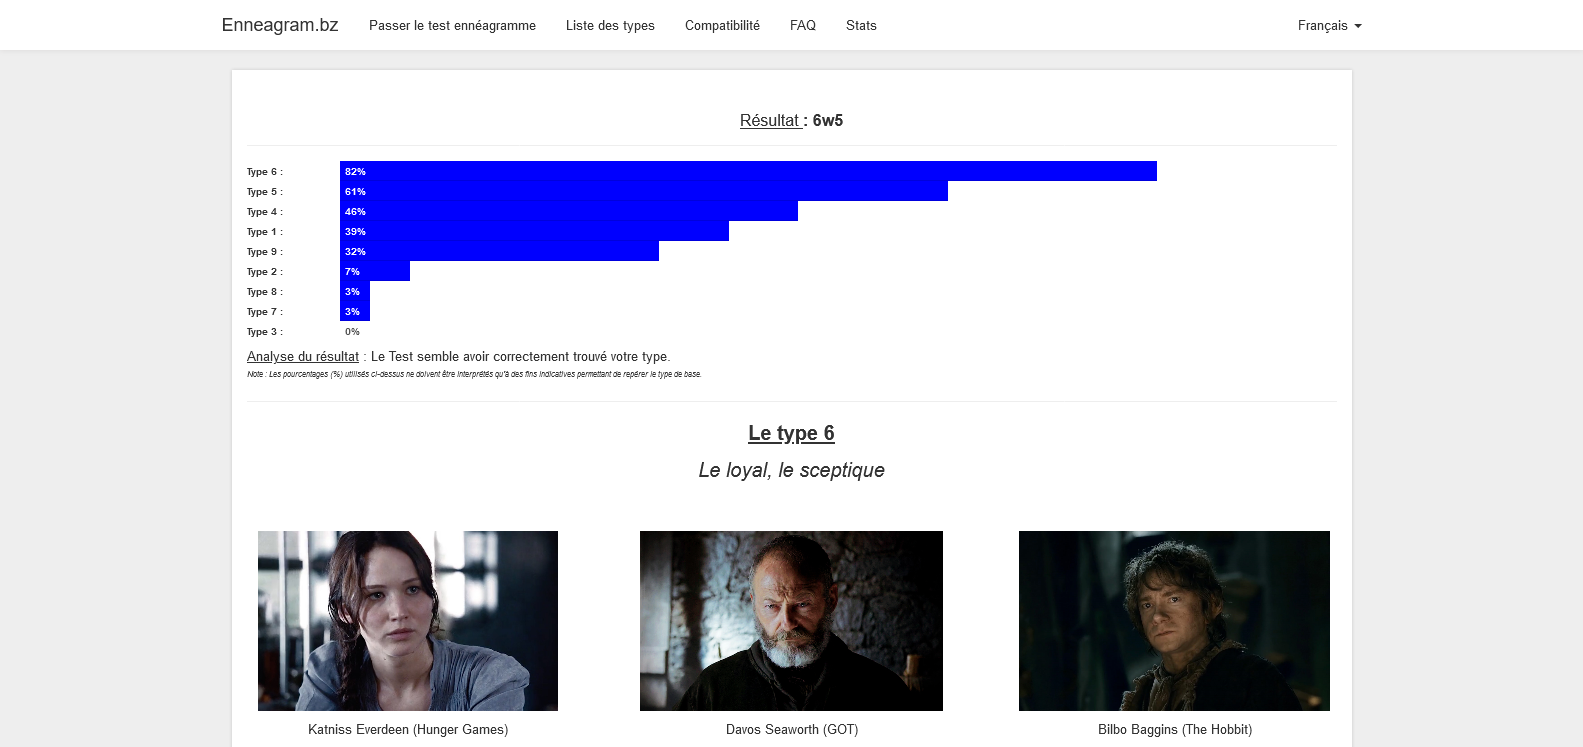1583x747 pixels.
Task: Expand the Français language dropdown
Action: click(x=1330, y=26)
